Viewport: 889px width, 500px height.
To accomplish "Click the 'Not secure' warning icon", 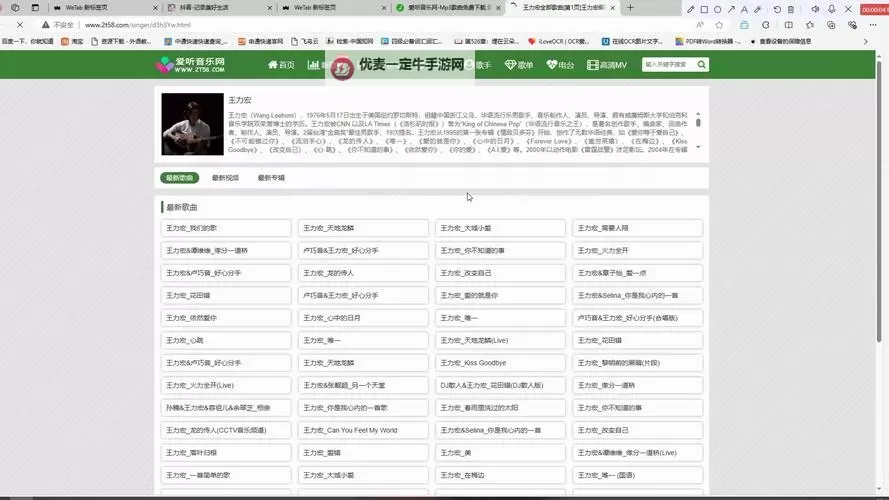I will coord(45,25).
